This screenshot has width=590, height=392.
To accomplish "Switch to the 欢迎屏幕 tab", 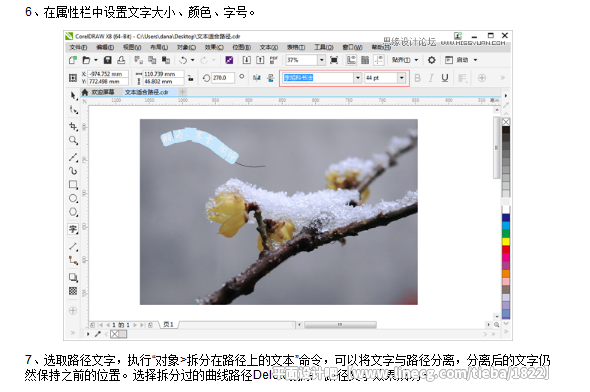I will [x=103, y=92].
